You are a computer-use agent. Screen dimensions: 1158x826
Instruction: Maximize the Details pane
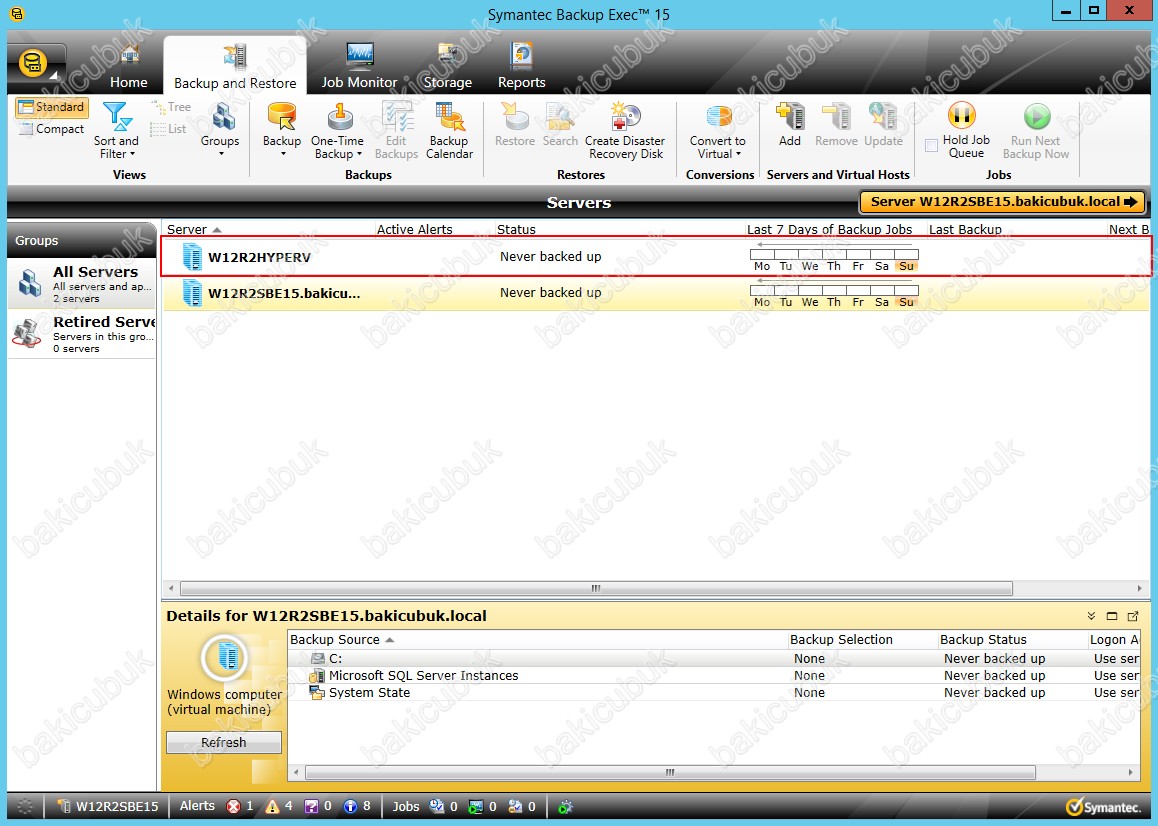point(1112,615)
